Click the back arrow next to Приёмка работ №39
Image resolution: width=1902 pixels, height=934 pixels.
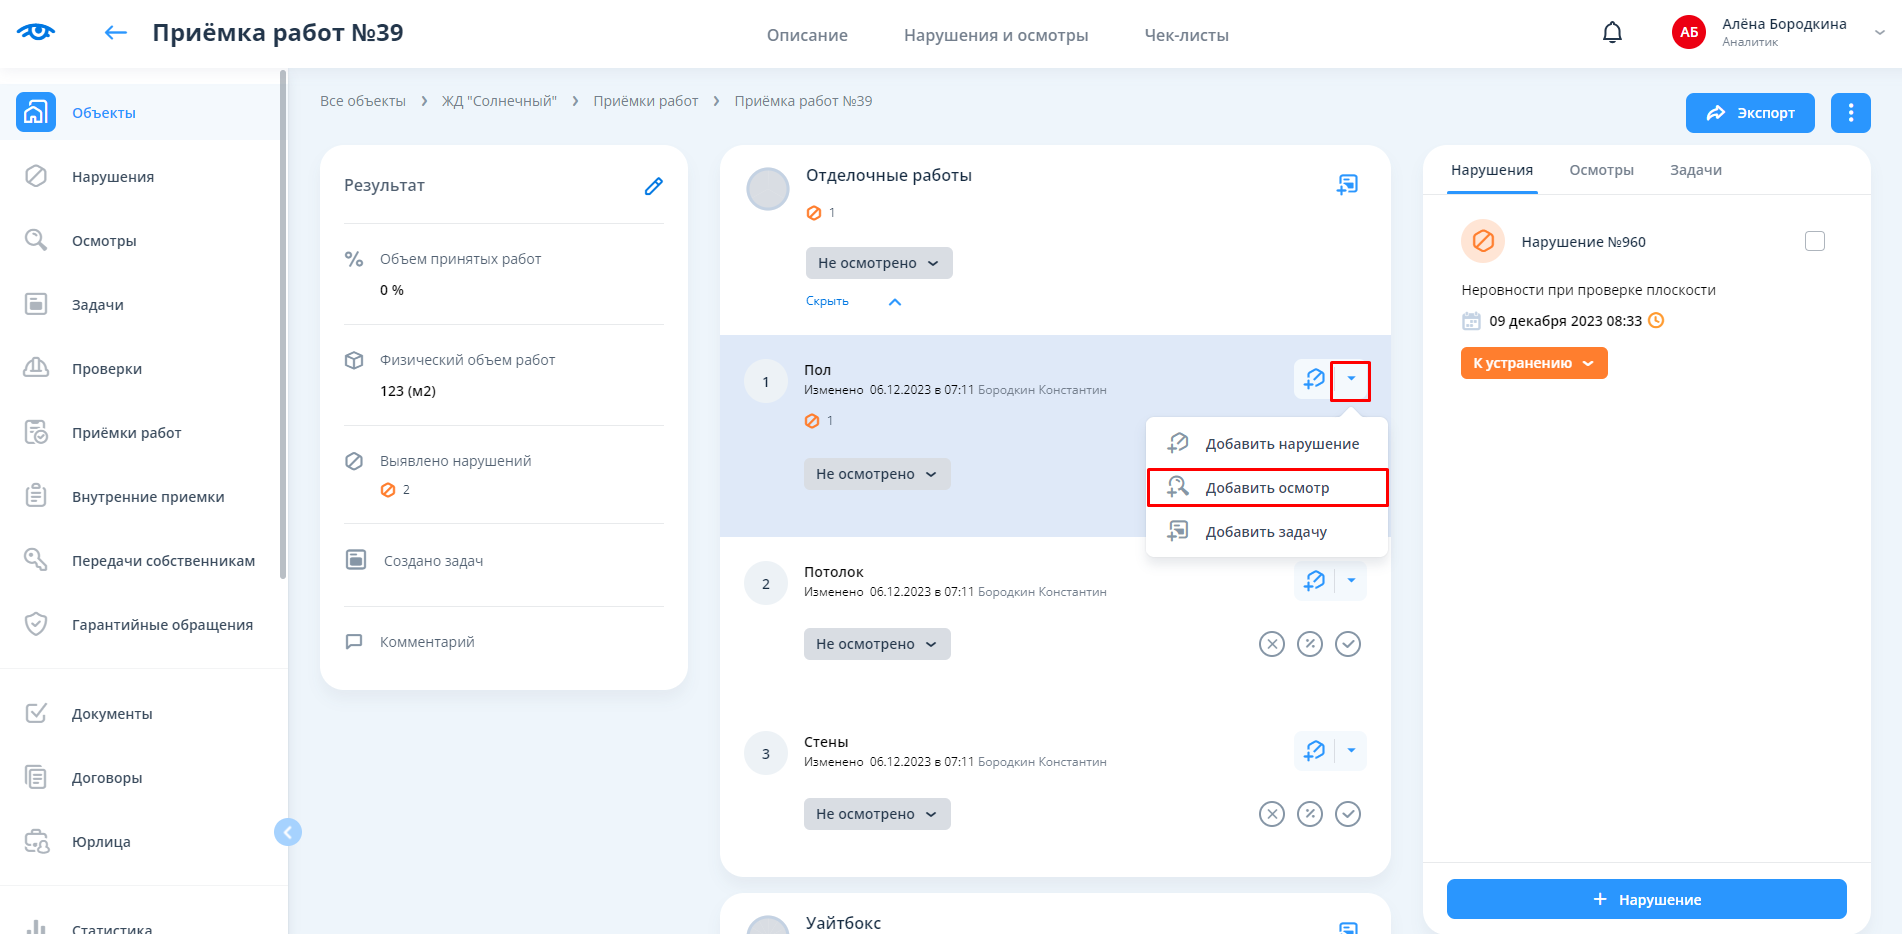pos(116,33)
